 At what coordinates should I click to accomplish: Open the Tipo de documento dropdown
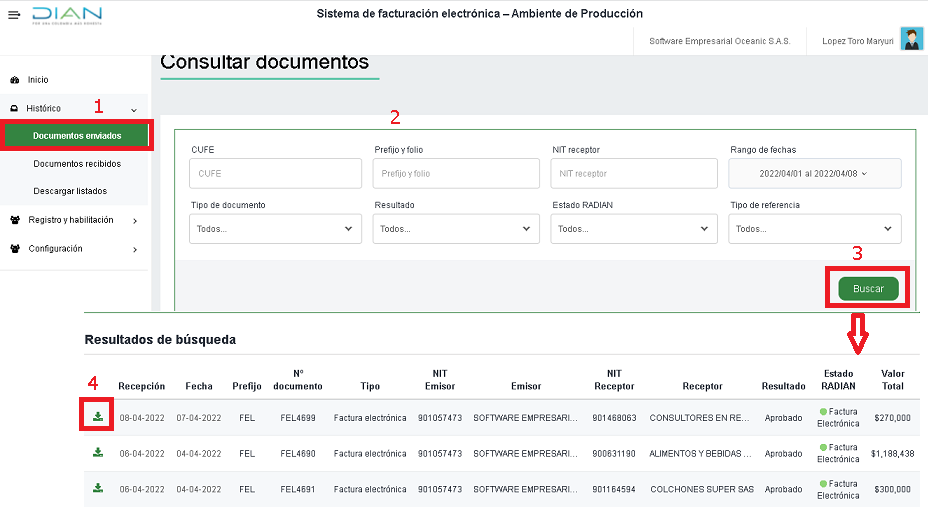point(275,229)
